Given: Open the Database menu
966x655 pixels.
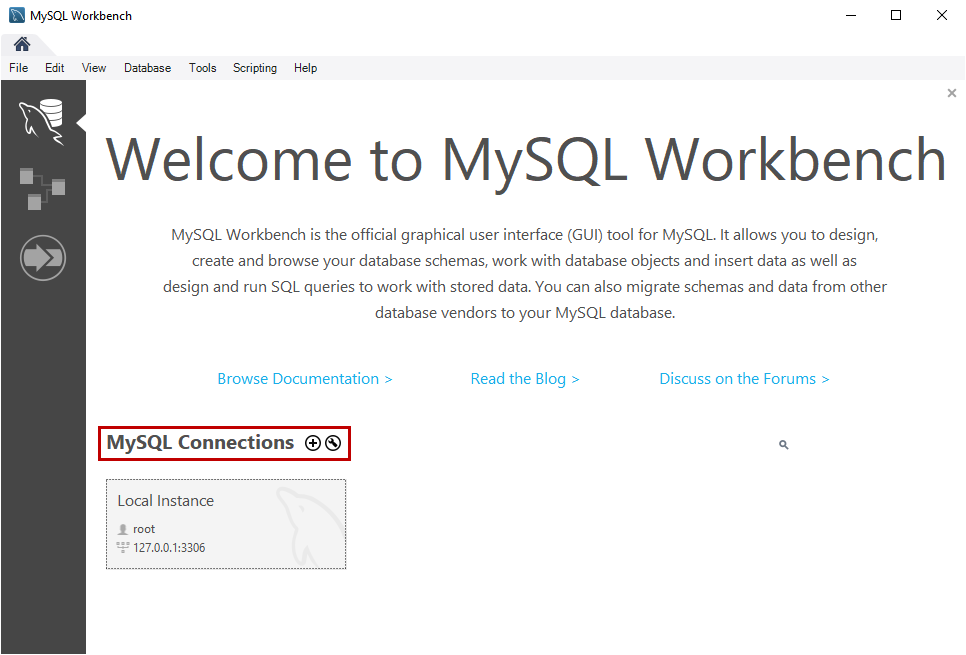Looking at the screenshot, I should [147, 68].
